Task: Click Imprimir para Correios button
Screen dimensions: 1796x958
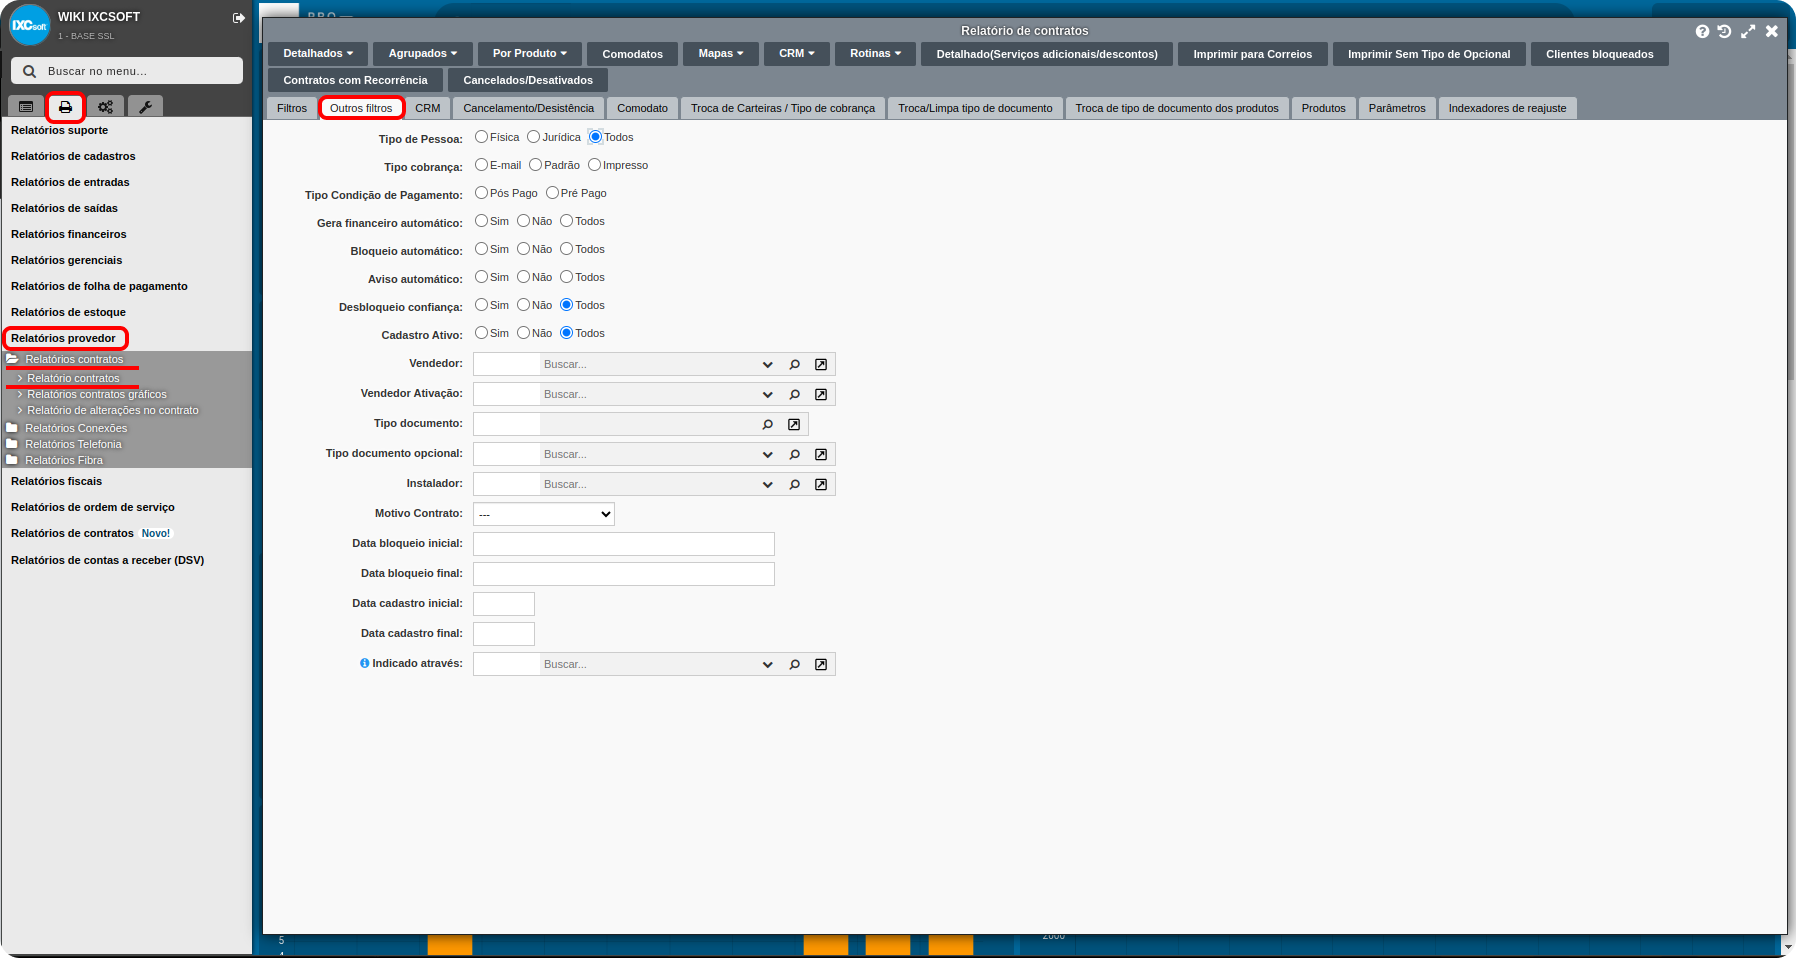Action: click(1252, 54)
